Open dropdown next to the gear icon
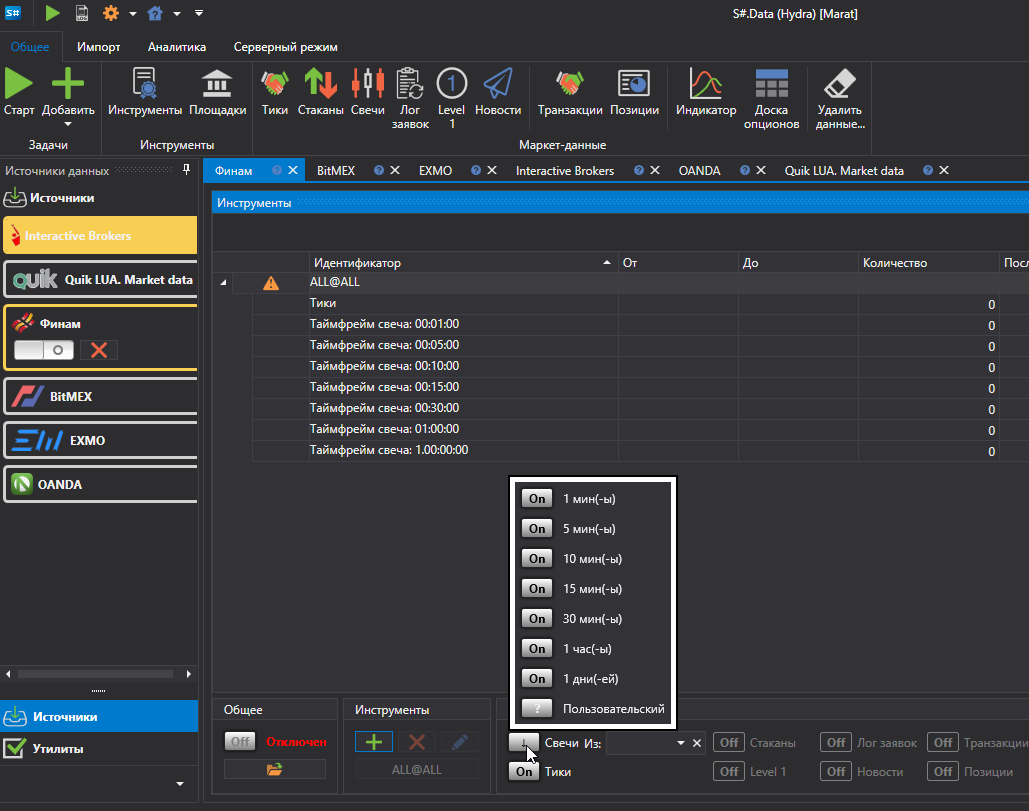This screenshot has height=811, width=1029. pyautogui.click(x=133, y=13)
